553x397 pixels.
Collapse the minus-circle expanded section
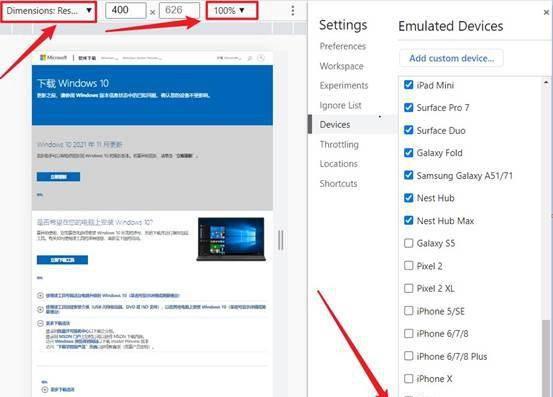coord(40,323)
